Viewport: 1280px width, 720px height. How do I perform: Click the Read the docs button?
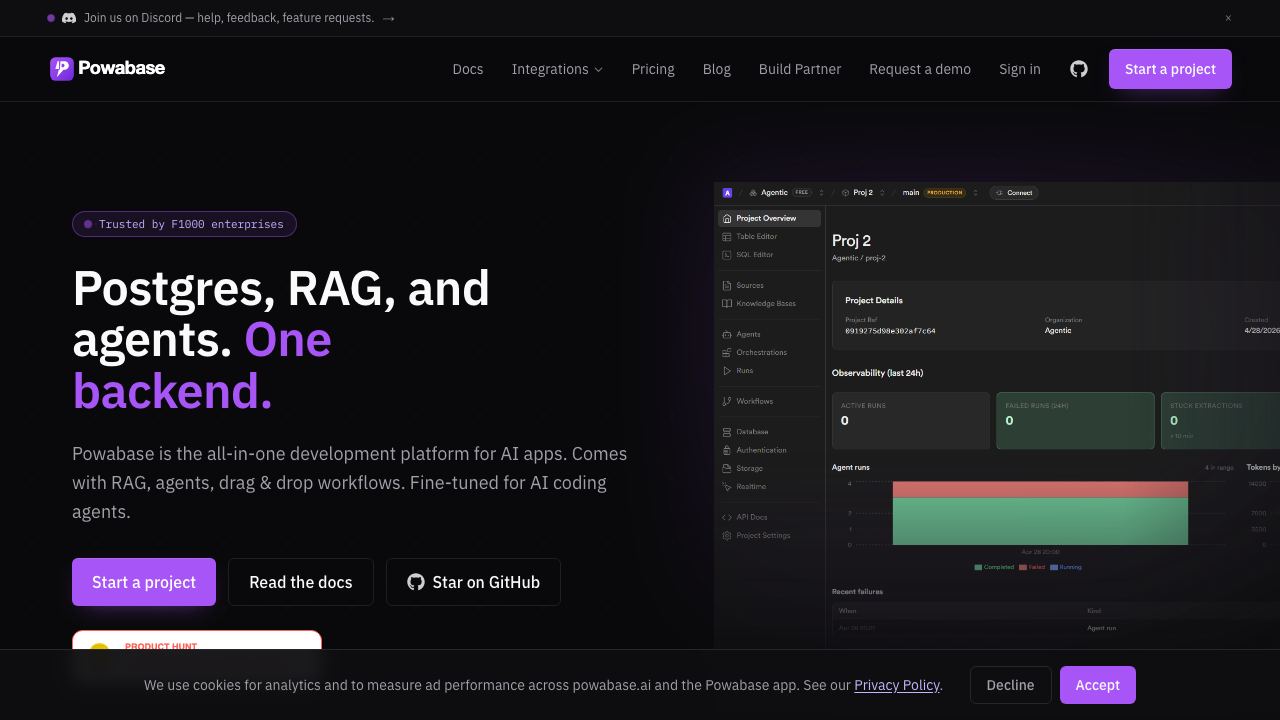(x=301, y=582)
